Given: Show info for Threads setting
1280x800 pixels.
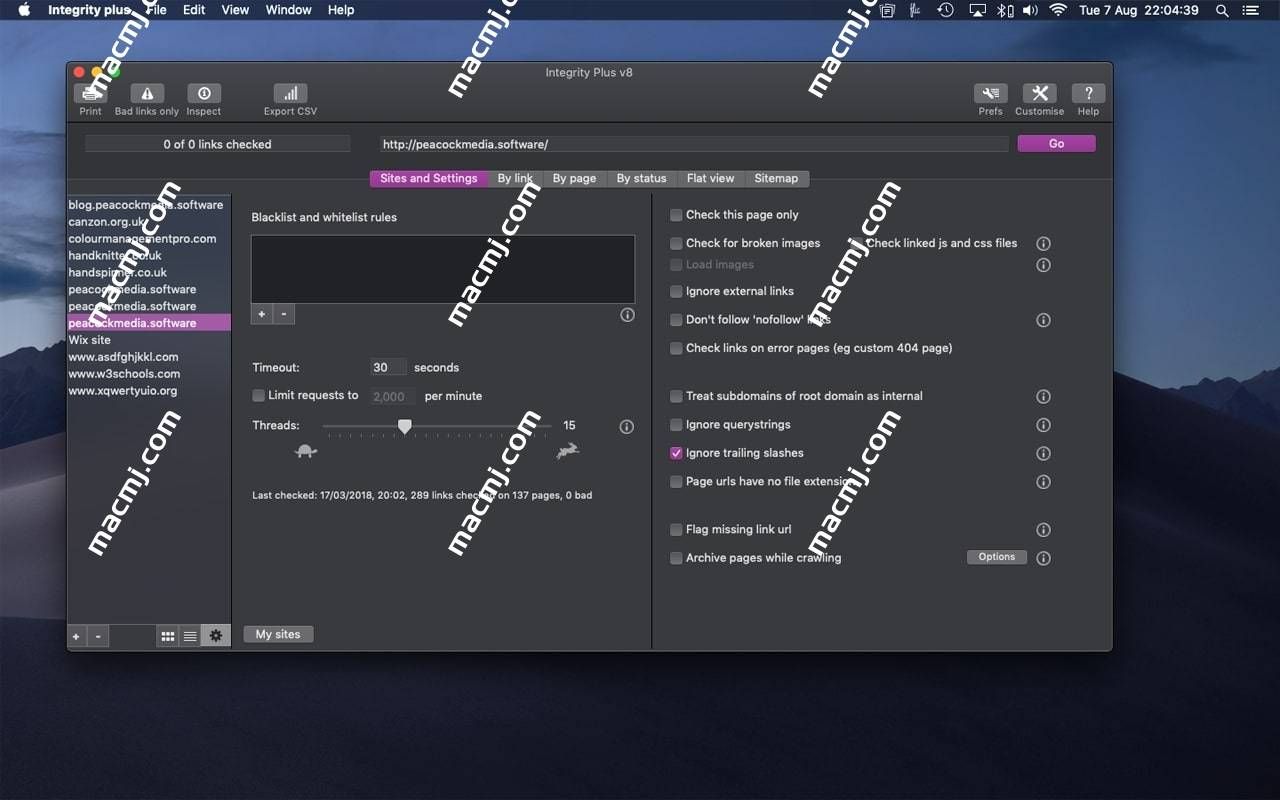Looking at the screenshot, I should click(627, 427).
